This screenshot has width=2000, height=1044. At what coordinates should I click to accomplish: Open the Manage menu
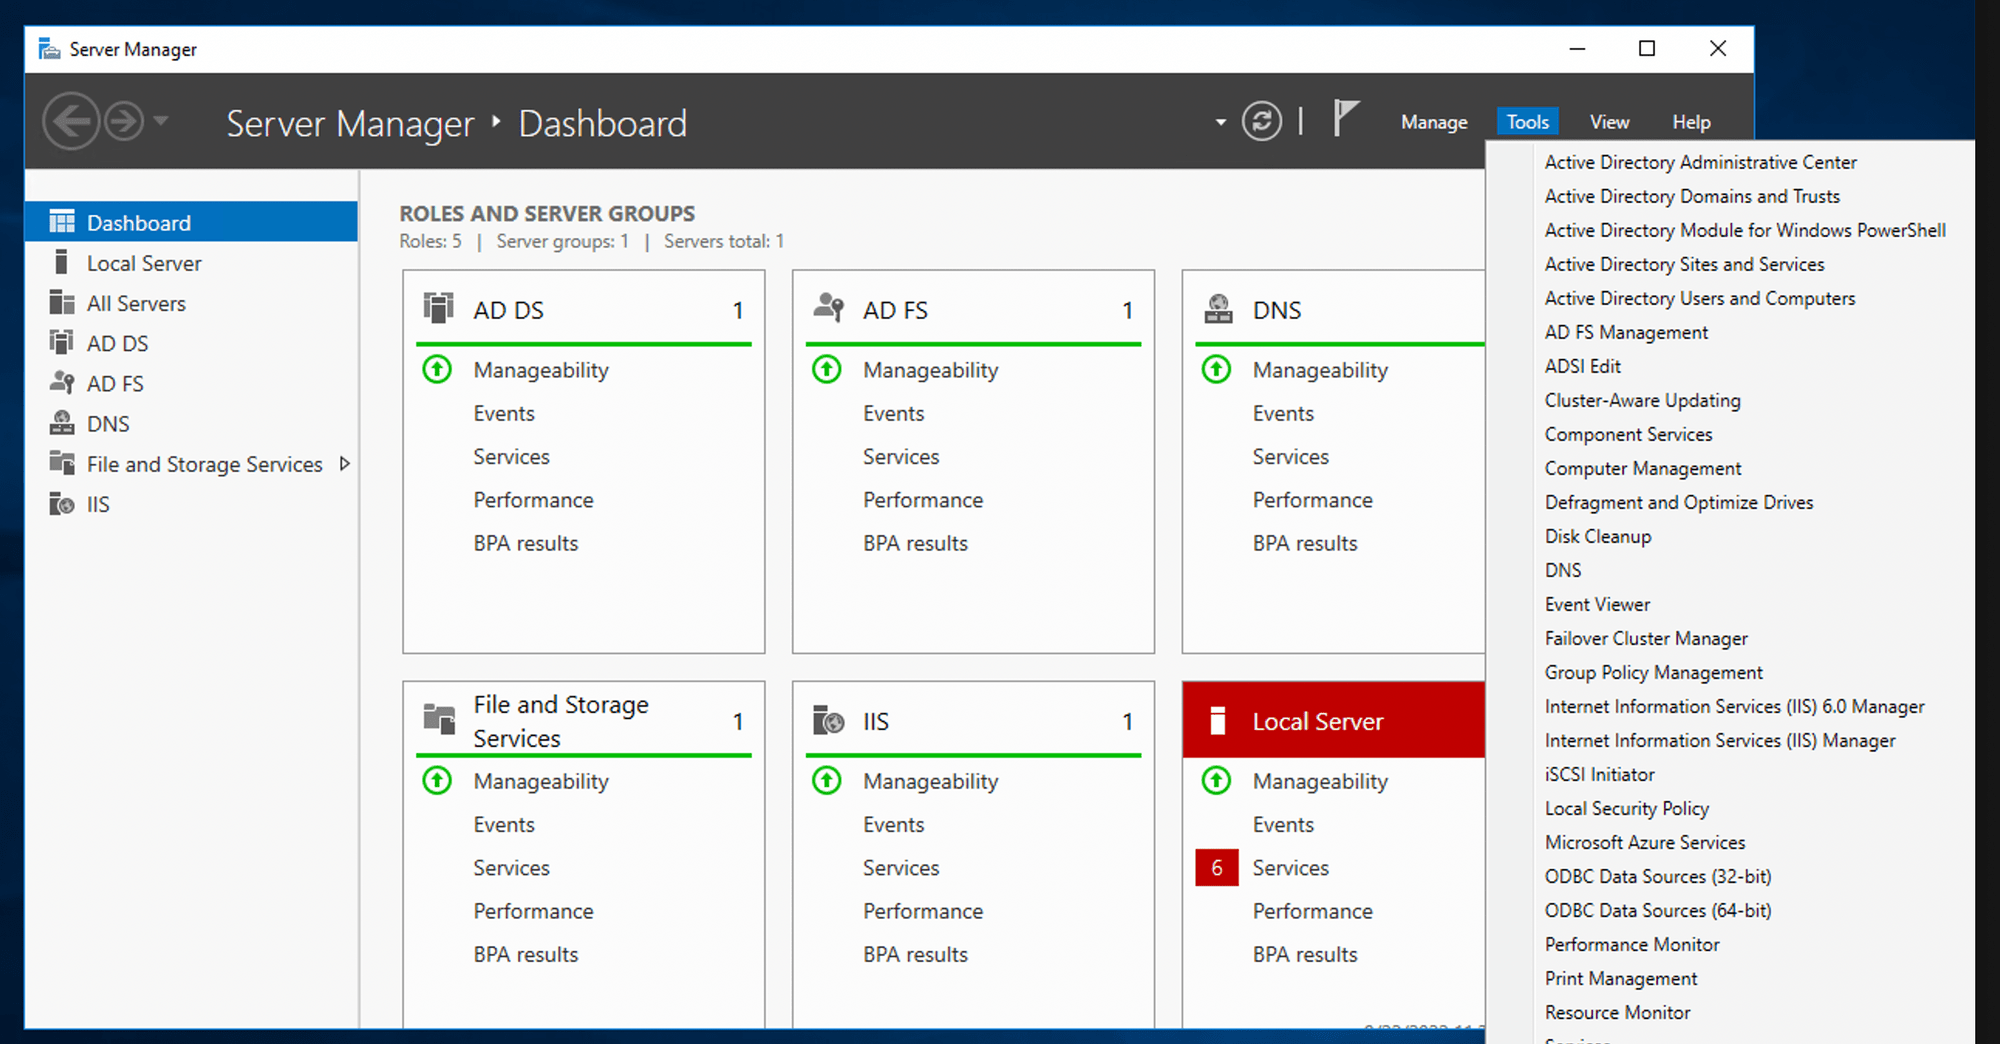point(1433,122)
